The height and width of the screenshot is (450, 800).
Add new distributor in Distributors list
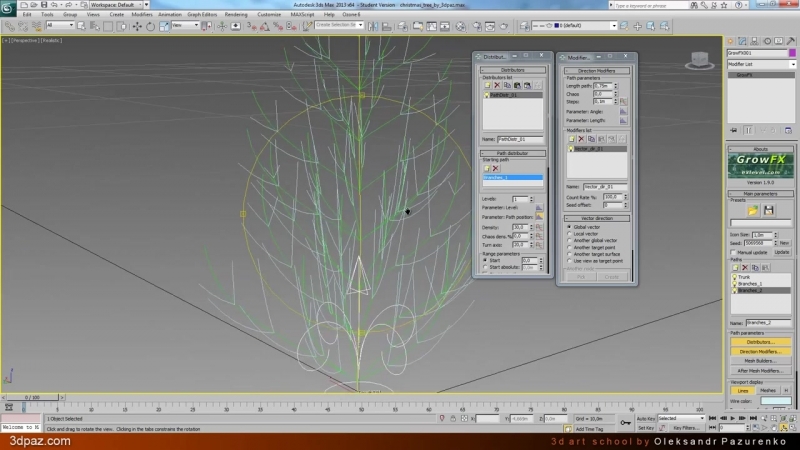click(x=487, y=84)
